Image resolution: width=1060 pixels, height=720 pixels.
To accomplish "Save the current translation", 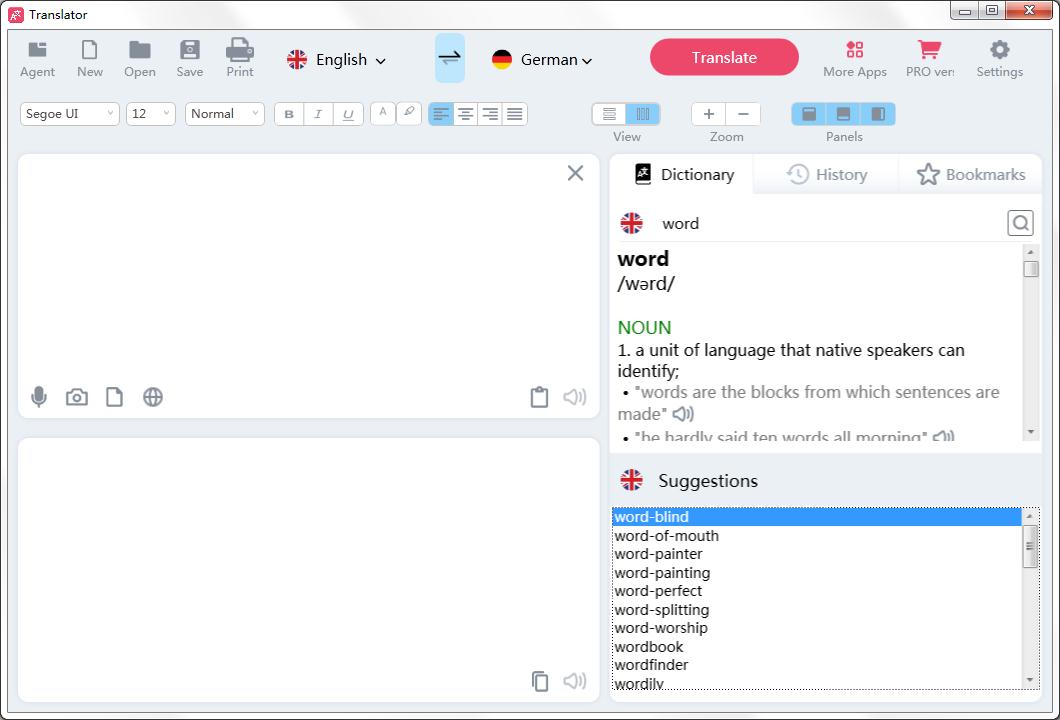I will pos(189,59).
